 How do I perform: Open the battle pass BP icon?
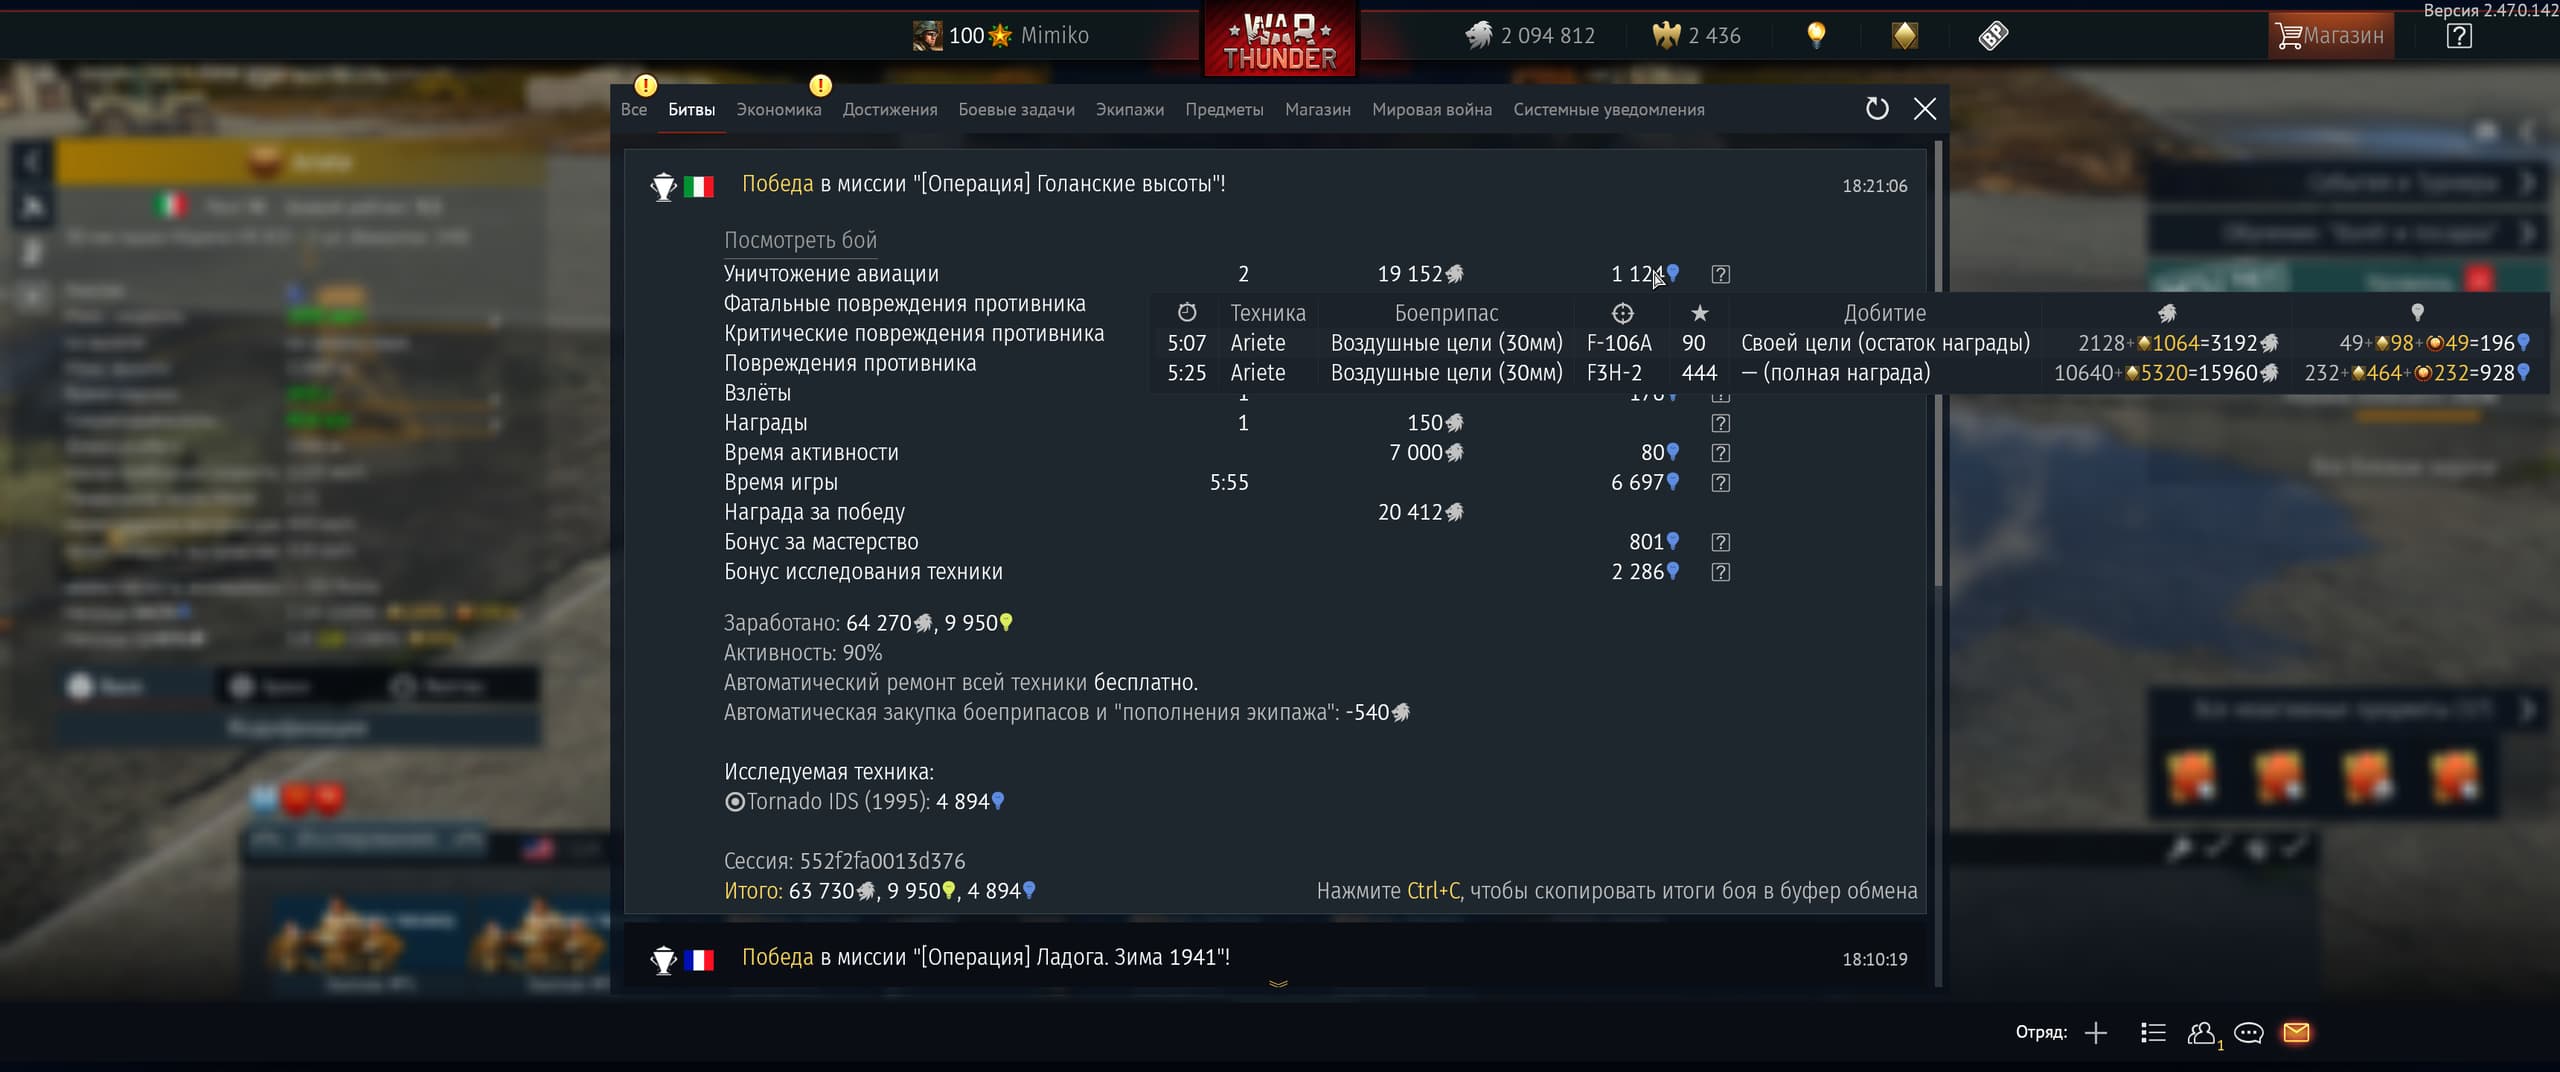click(x=1993, y=36)
